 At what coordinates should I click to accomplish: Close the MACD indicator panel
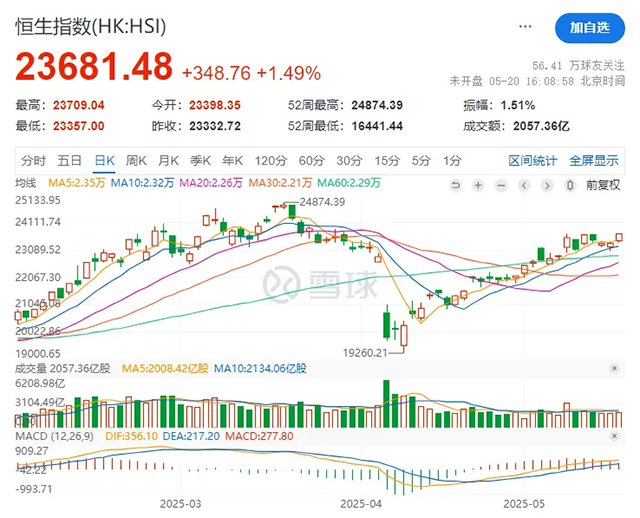[x=614, y=436]
